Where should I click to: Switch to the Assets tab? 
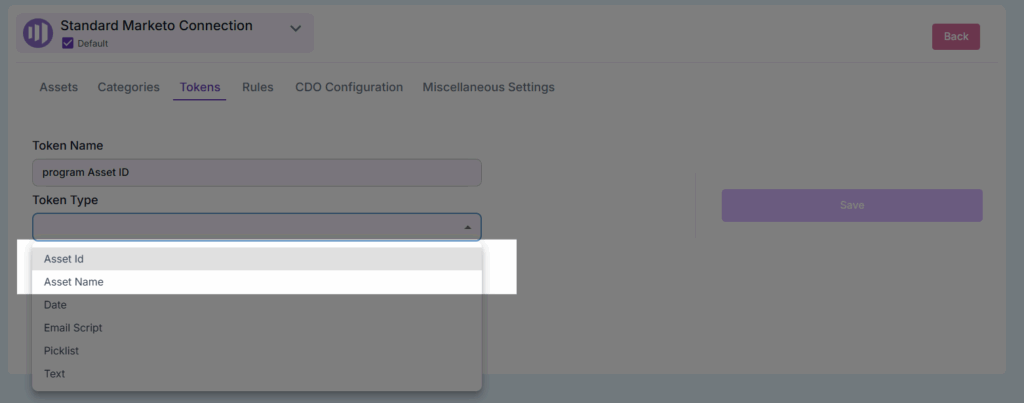[58, 87]
